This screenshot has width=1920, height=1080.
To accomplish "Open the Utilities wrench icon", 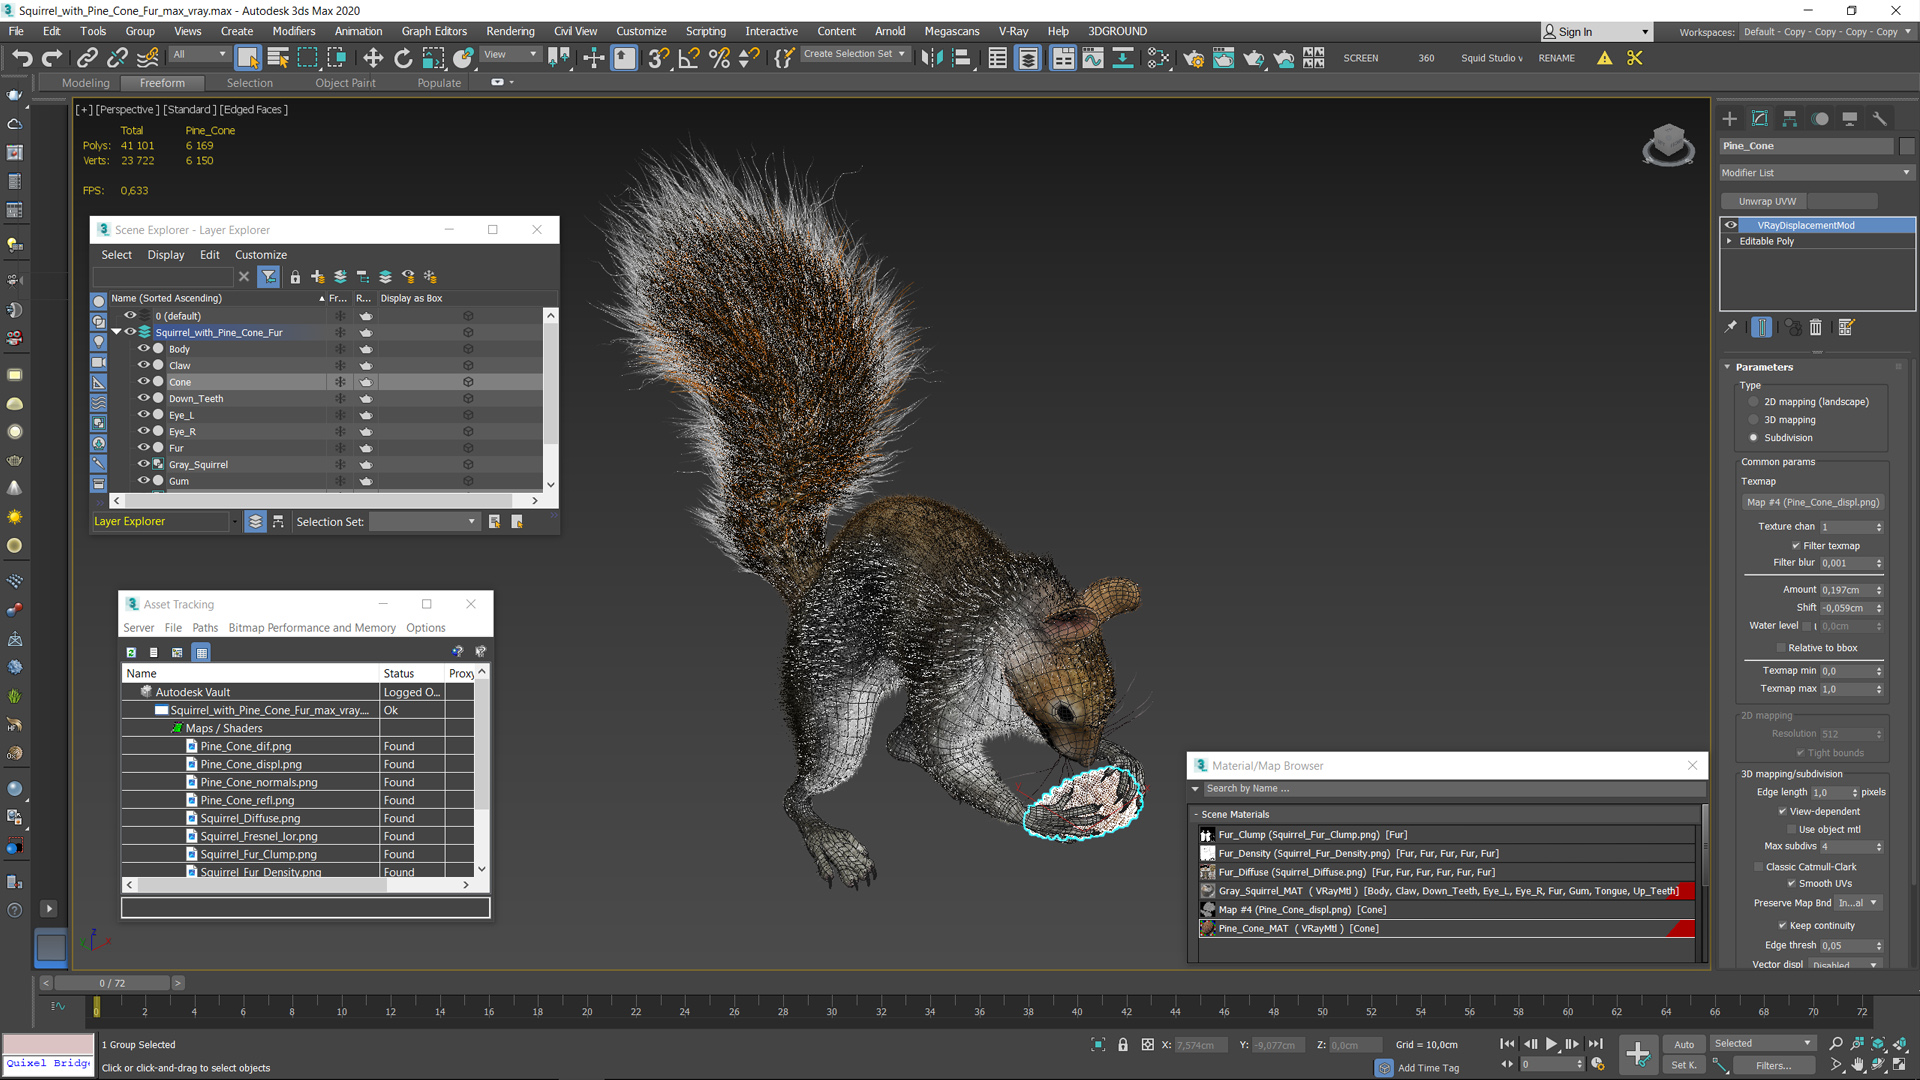I will click(1880, 118).
